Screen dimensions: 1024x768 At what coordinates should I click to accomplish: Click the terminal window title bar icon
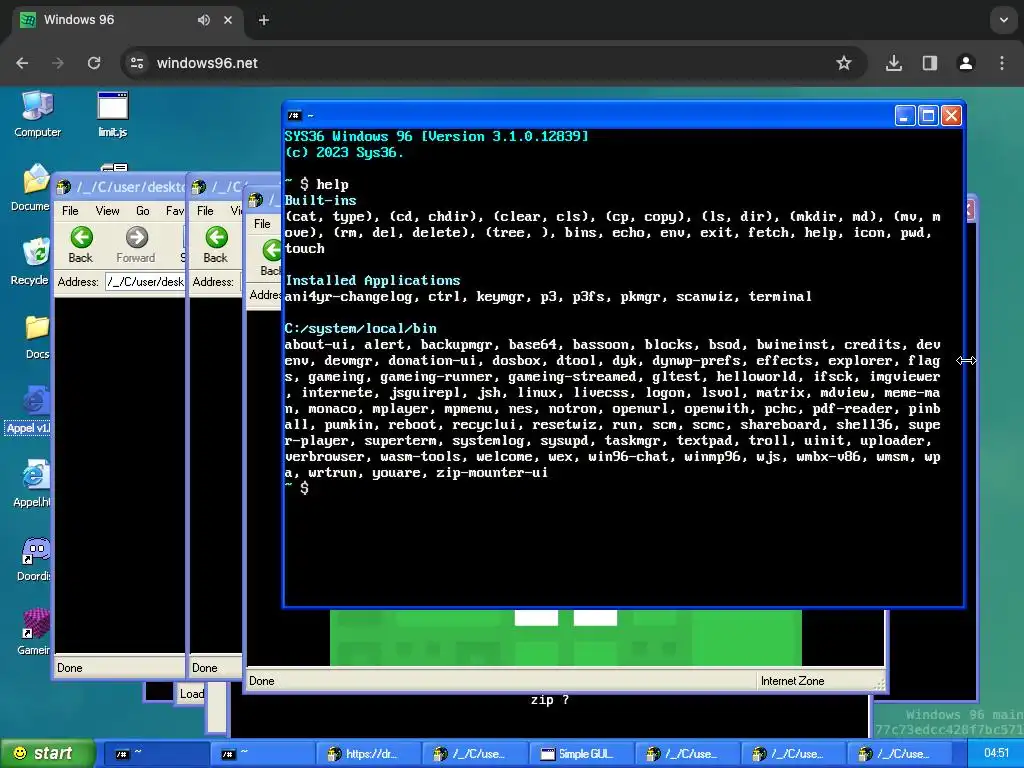(295, 116)
